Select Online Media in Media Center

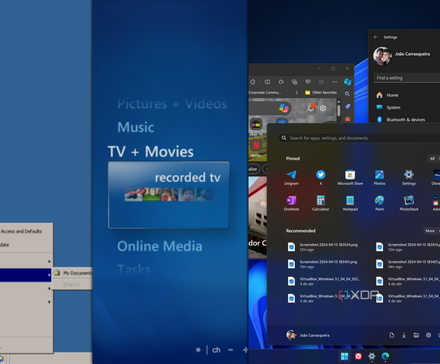click(160, 246)
